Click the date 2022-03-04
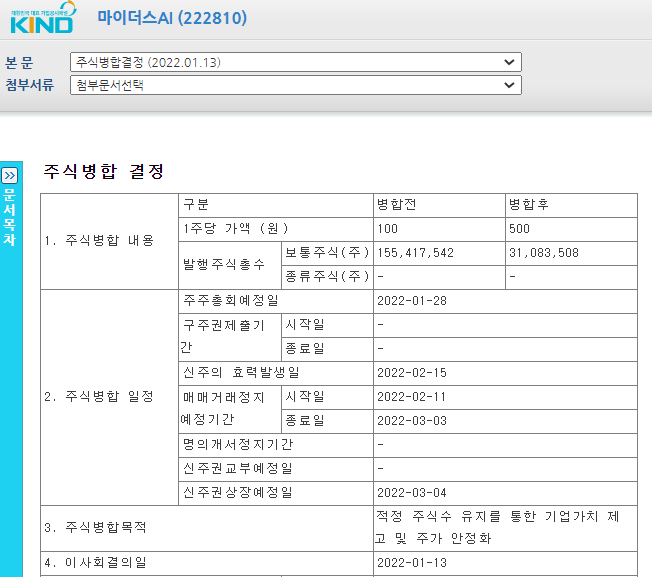This screenshot has width=652, height=577. 412,493
